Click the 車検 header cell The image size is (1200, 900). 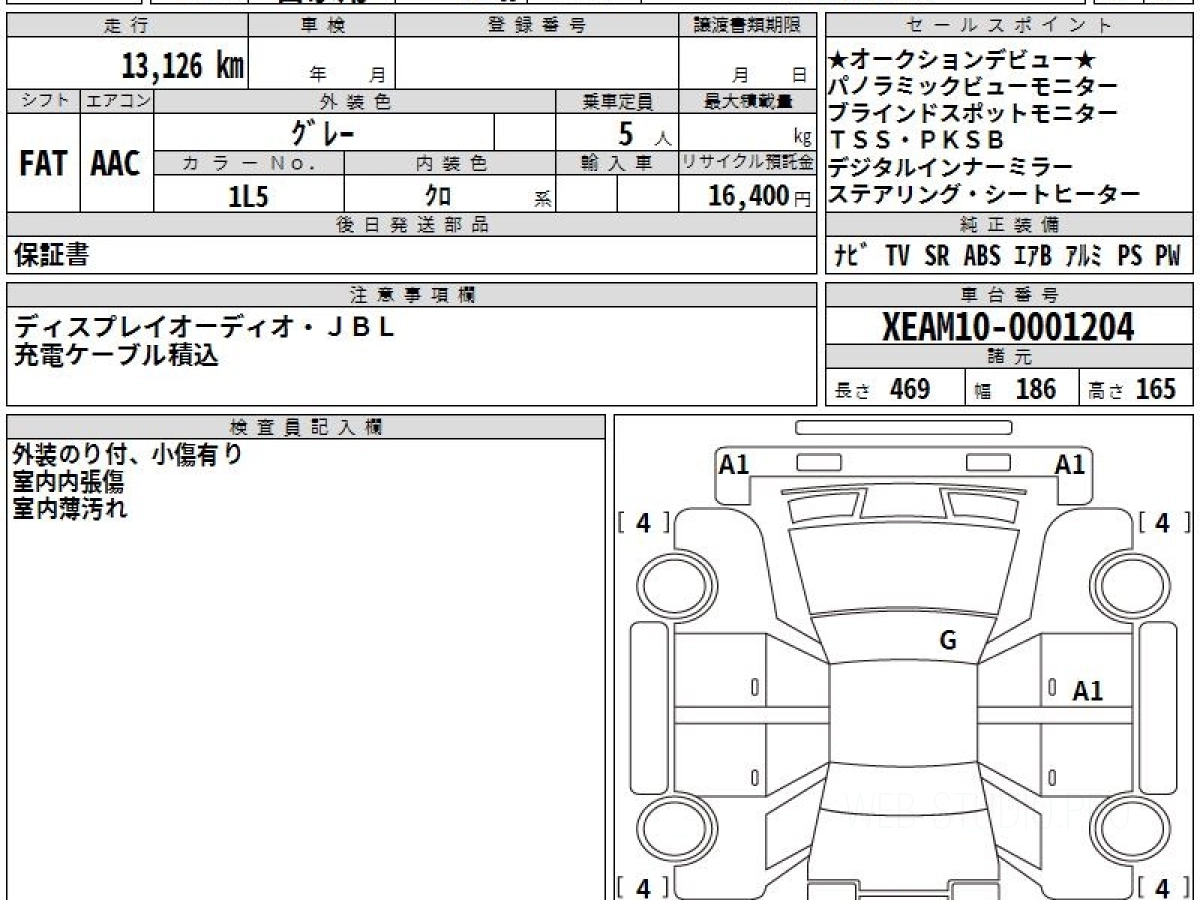point(322,26)
